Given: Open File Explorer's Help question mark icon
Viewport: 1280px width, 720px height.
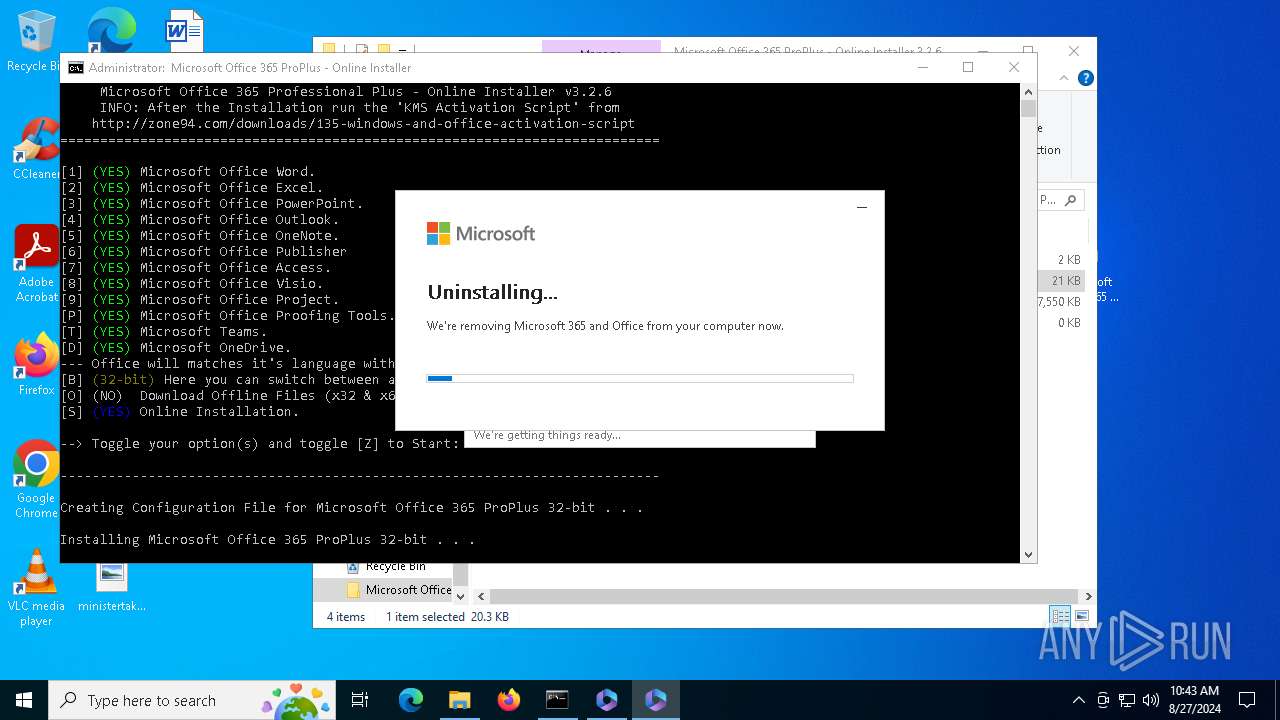Looking at the screenshot, I should pos(1086,78).
